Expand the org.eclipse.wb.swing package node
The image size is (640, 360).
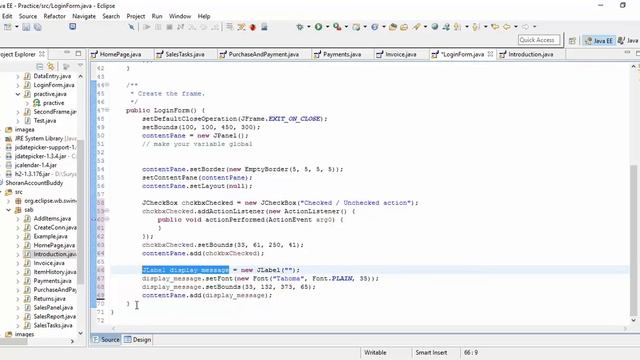tap(8, 201)
